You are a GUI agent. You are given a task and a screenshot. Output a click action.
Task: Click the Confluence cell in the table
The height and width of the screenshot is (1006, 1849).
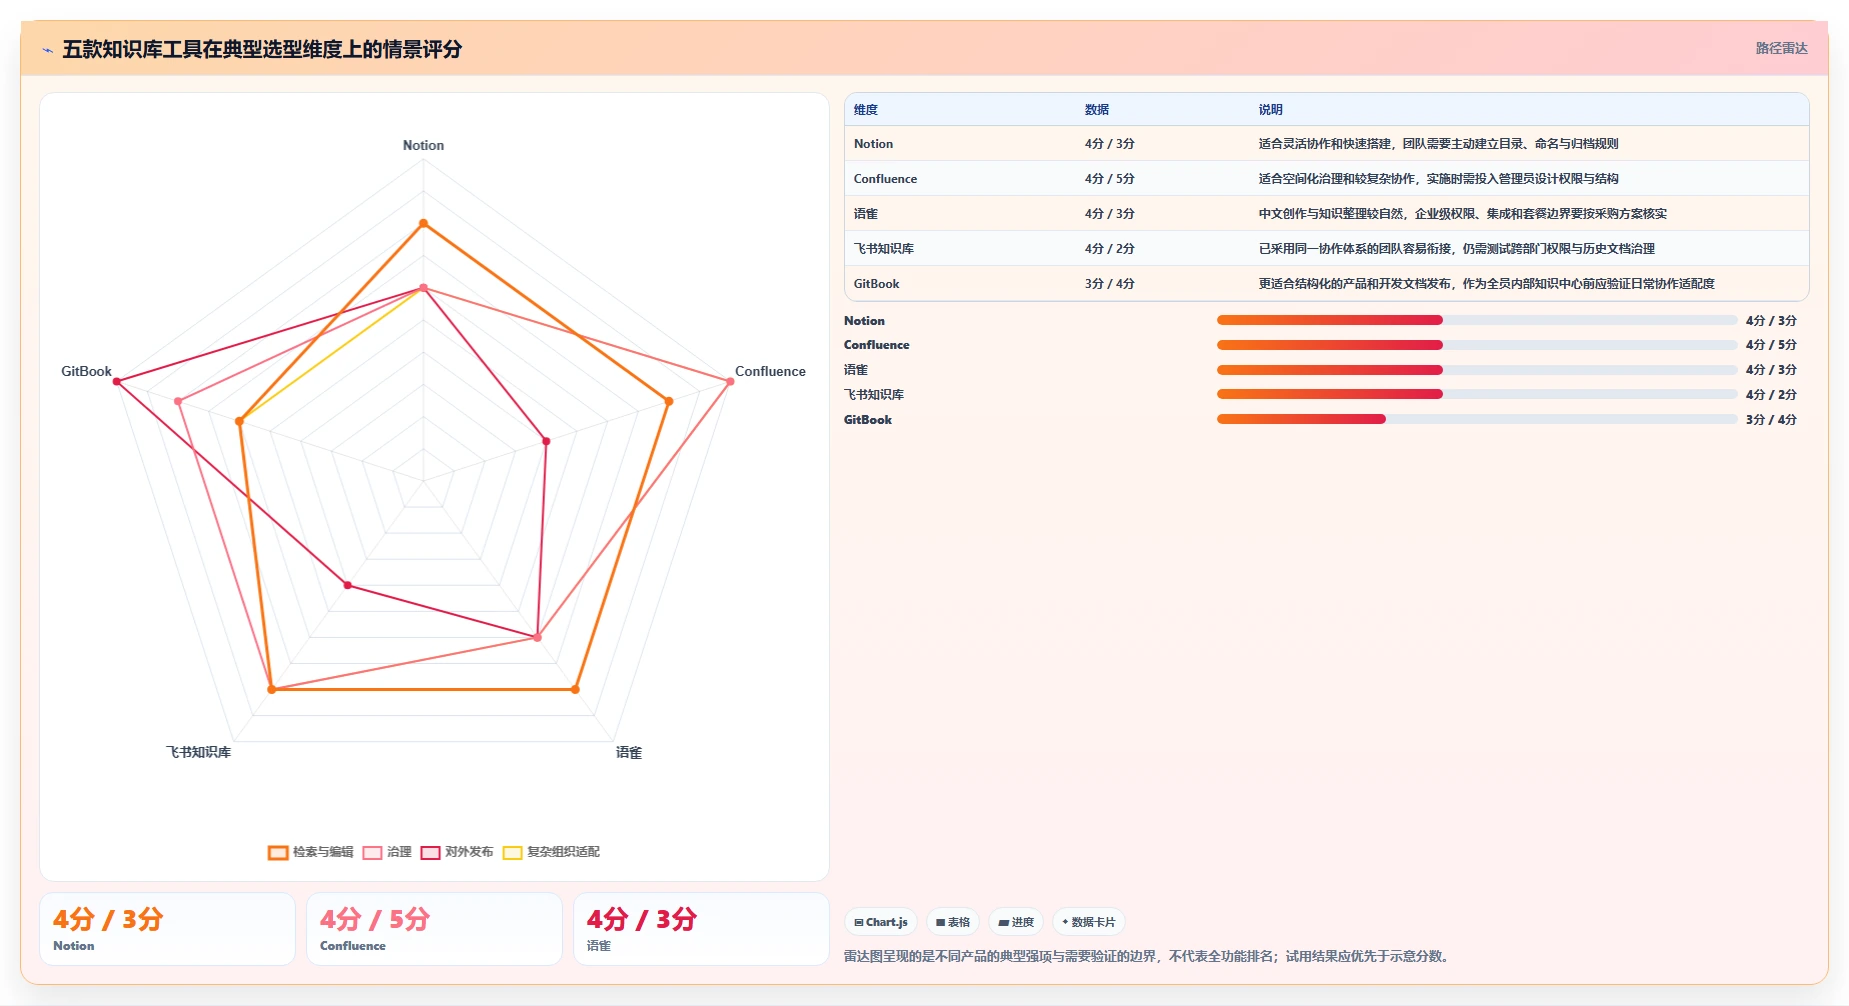pos(885,179)
